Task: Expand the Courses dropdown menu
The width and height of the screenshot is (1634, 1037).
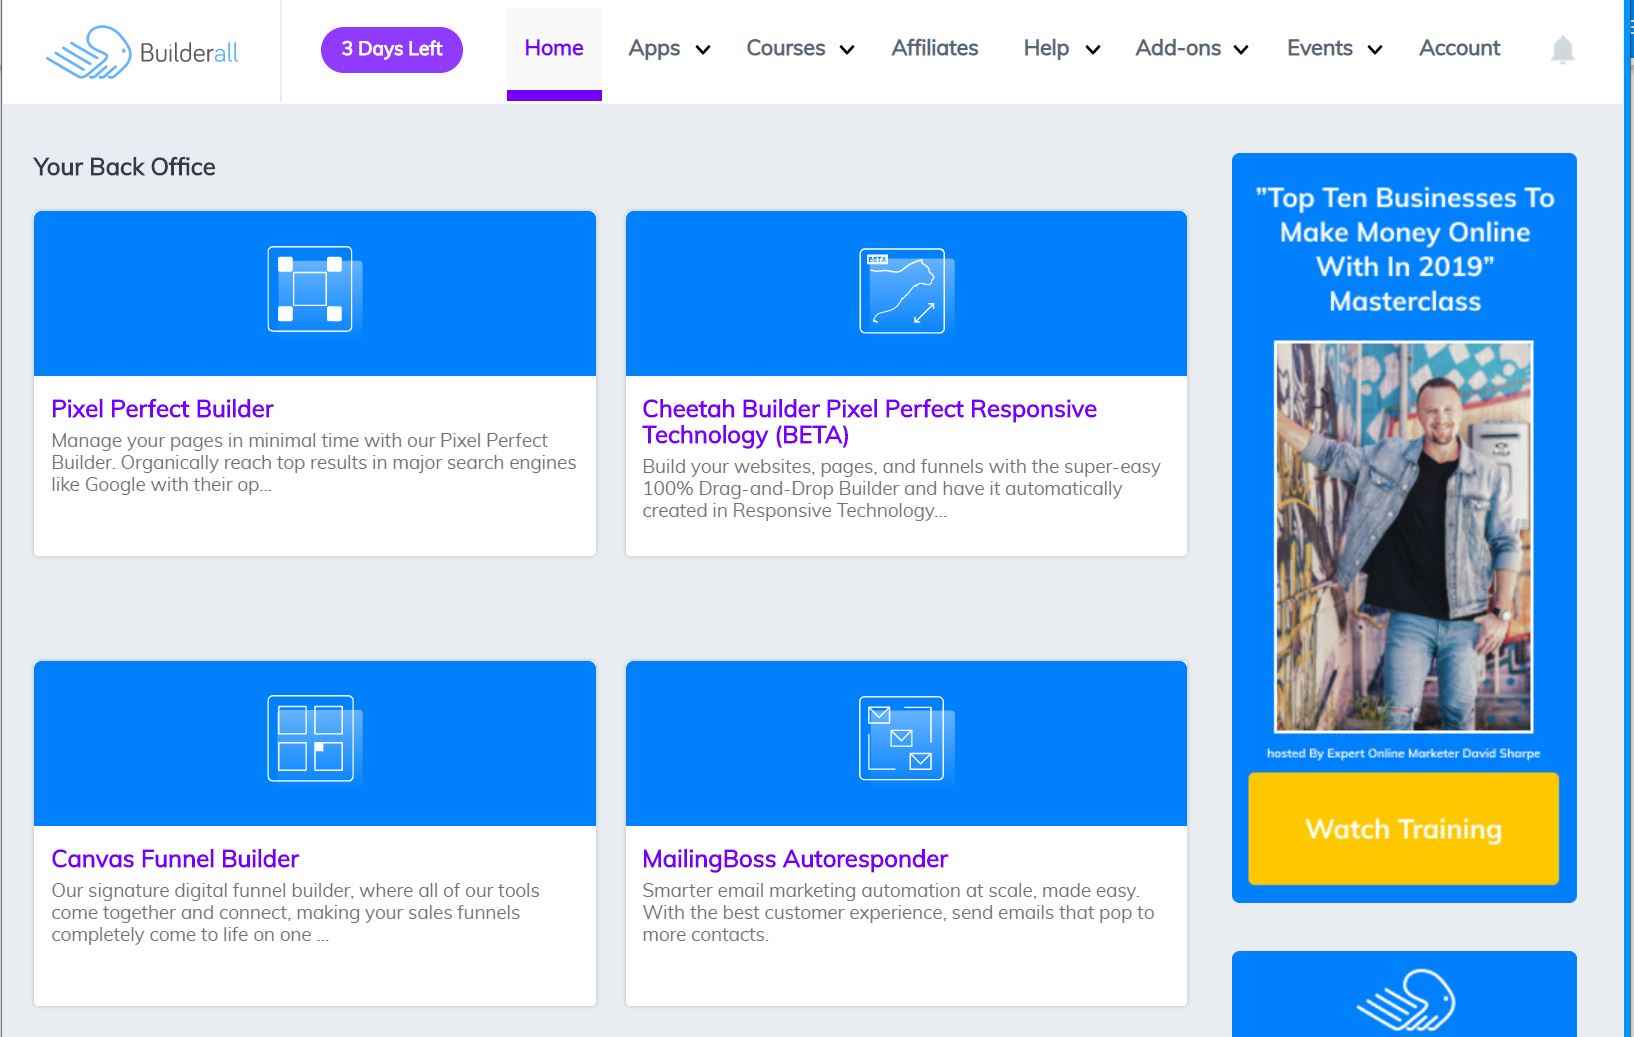Action: [799, 49]
